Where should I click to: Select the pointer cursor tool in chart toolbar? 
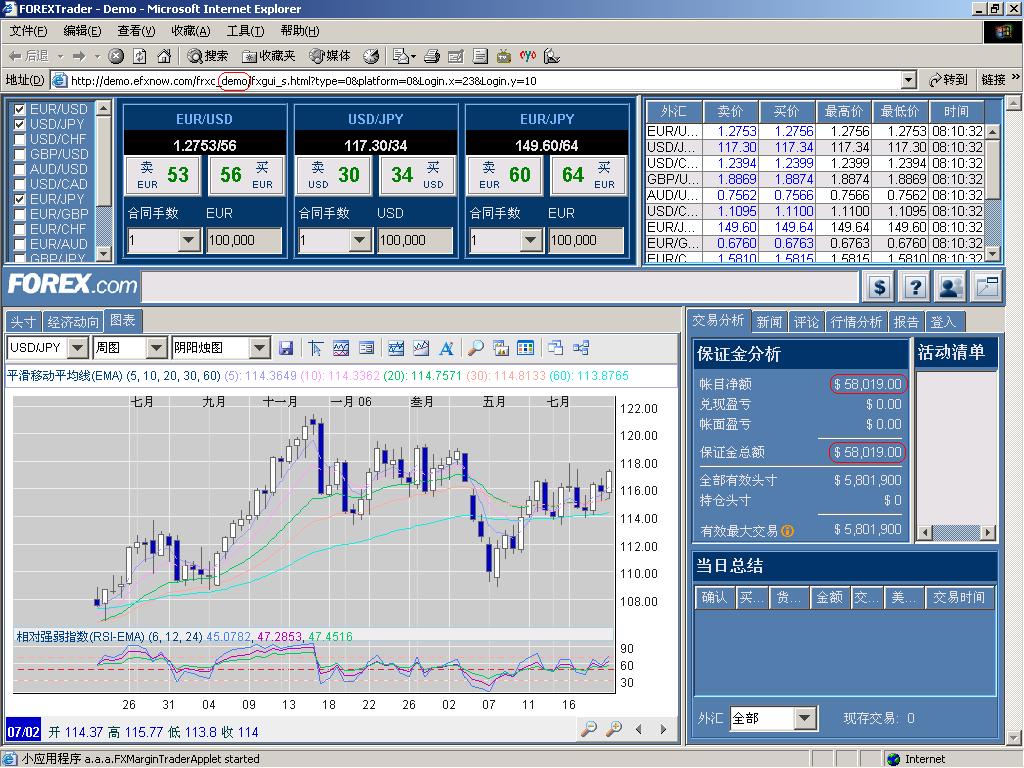tap(315, 348)
